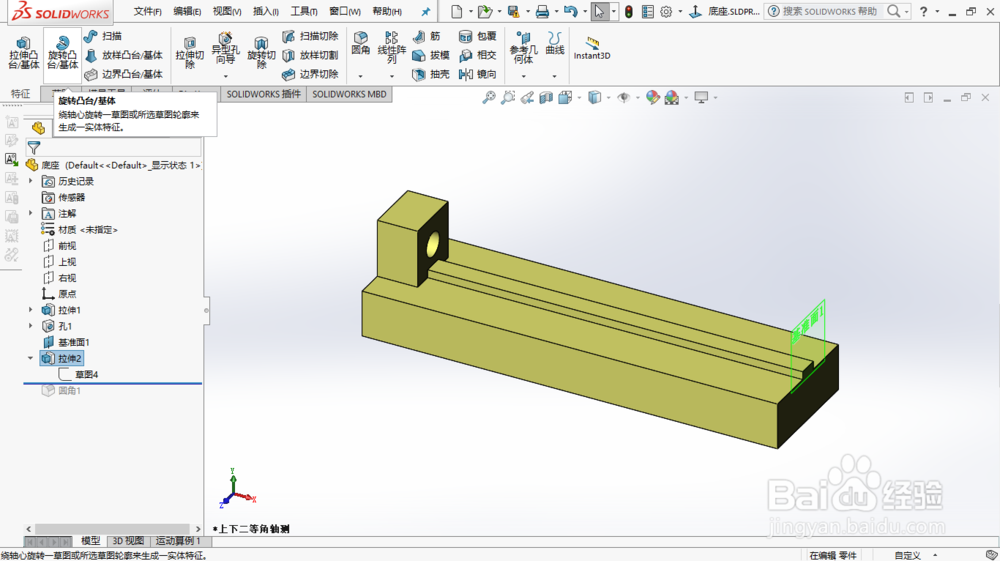Image resolution: width=1000 pixels, height=561 pixels.
Task: Select the Revolved Cut tool (旋转切除)
Action: [261, 53]
